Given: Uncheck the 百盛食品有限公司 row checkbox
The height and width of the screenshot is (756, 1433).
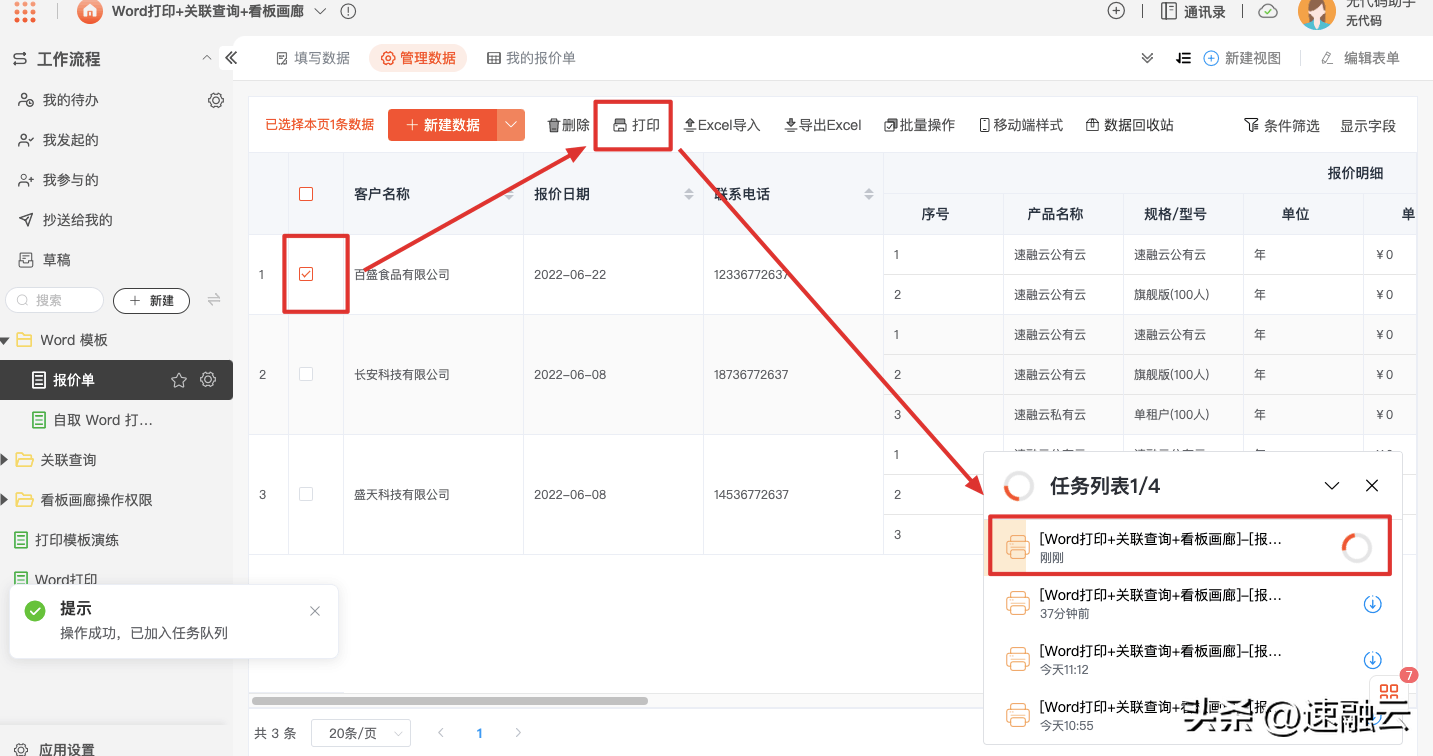Looking at the screenshot, I should pos(306,274).
